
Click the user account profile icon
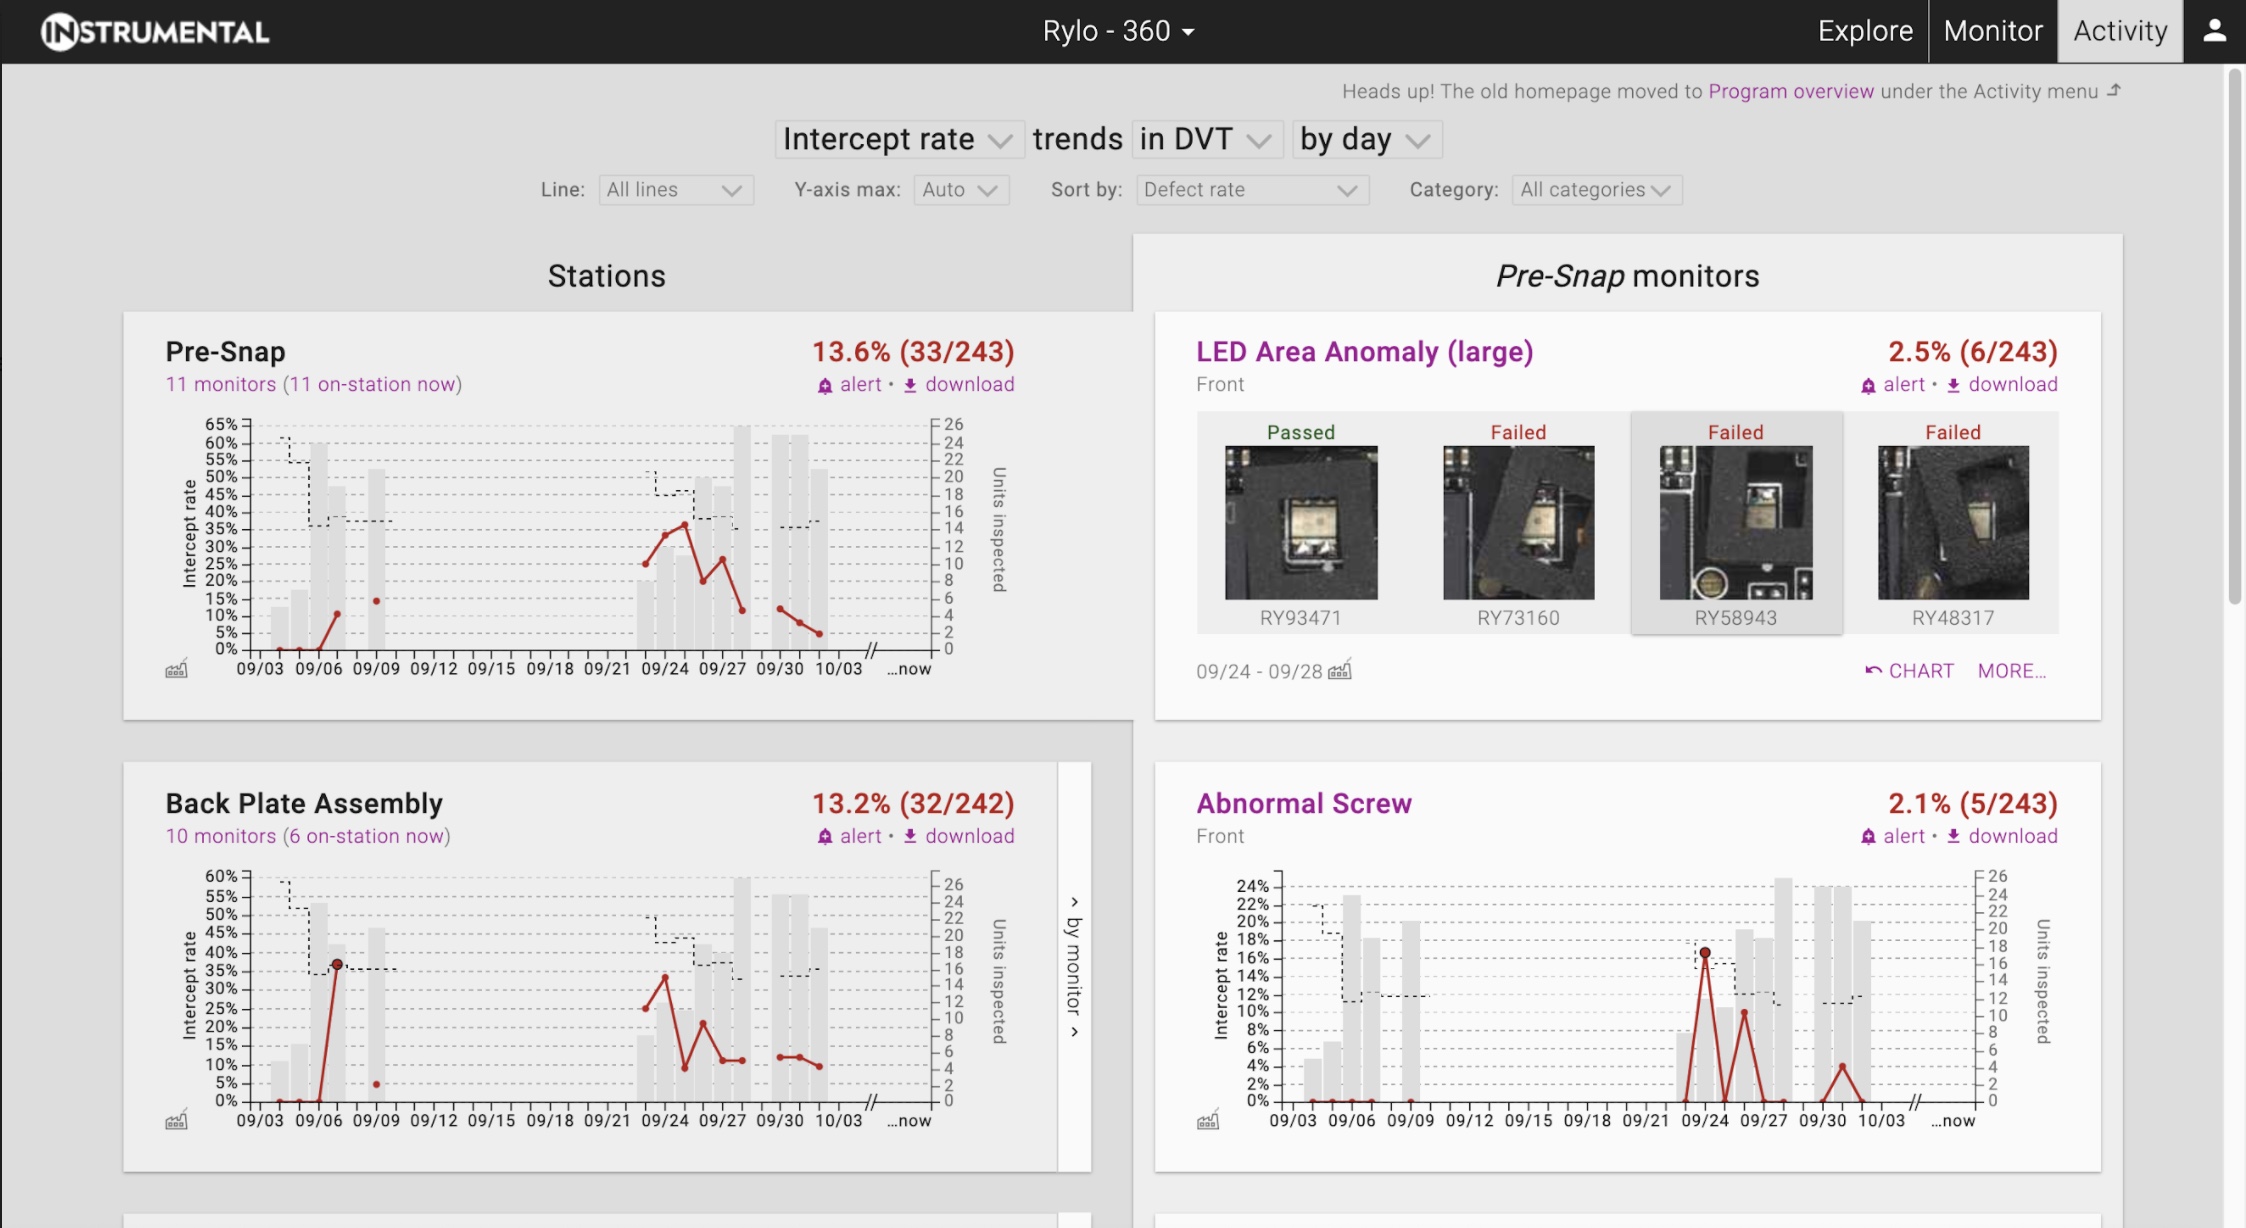click(2214, 31)
